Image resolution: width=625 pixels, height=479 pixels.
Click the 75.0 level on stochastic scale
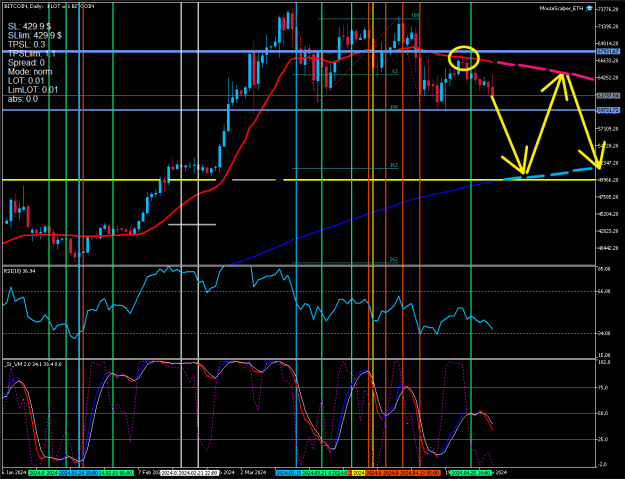(605, 388)
